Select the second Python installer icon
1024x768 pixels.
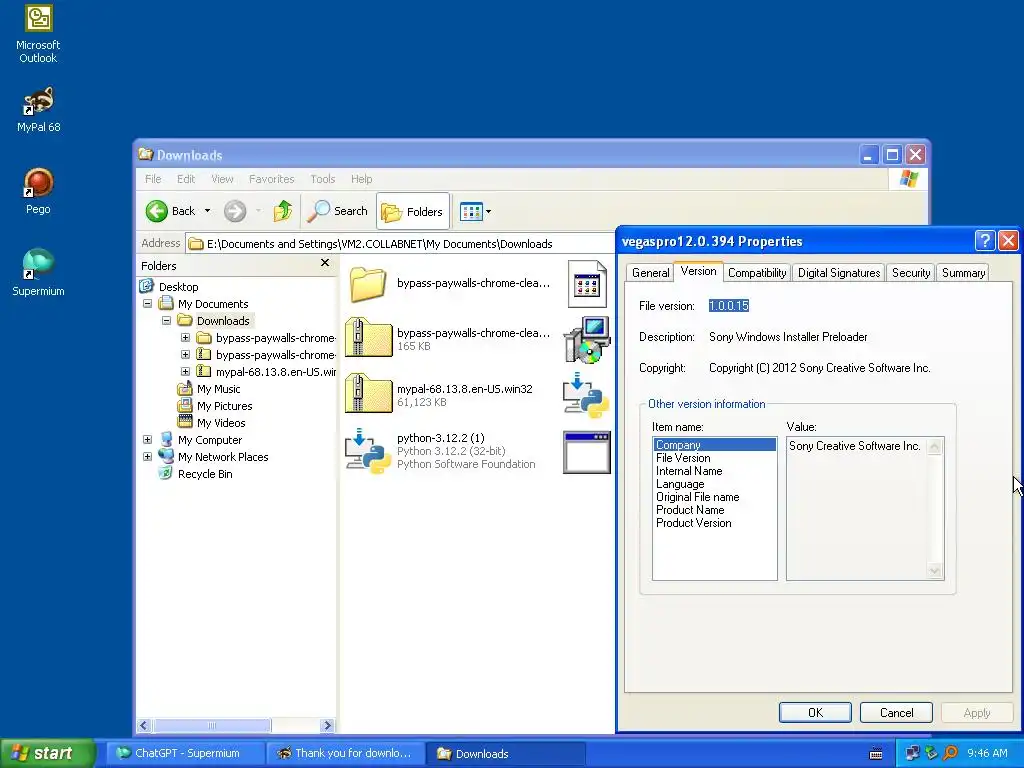(x=586, y=395)
